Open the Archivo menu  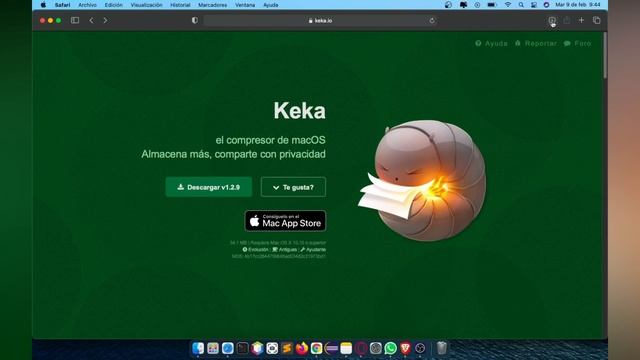(87, 5)
